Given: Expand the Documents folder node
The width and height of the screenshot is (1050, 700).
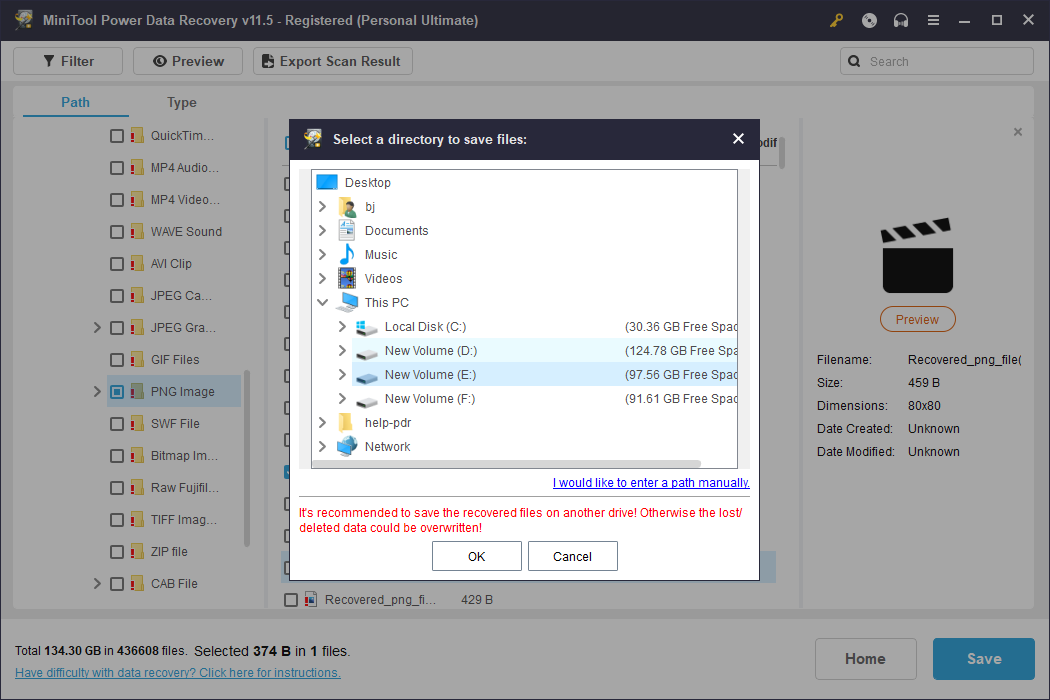Looking at the screenshot, I should (323, 230).
